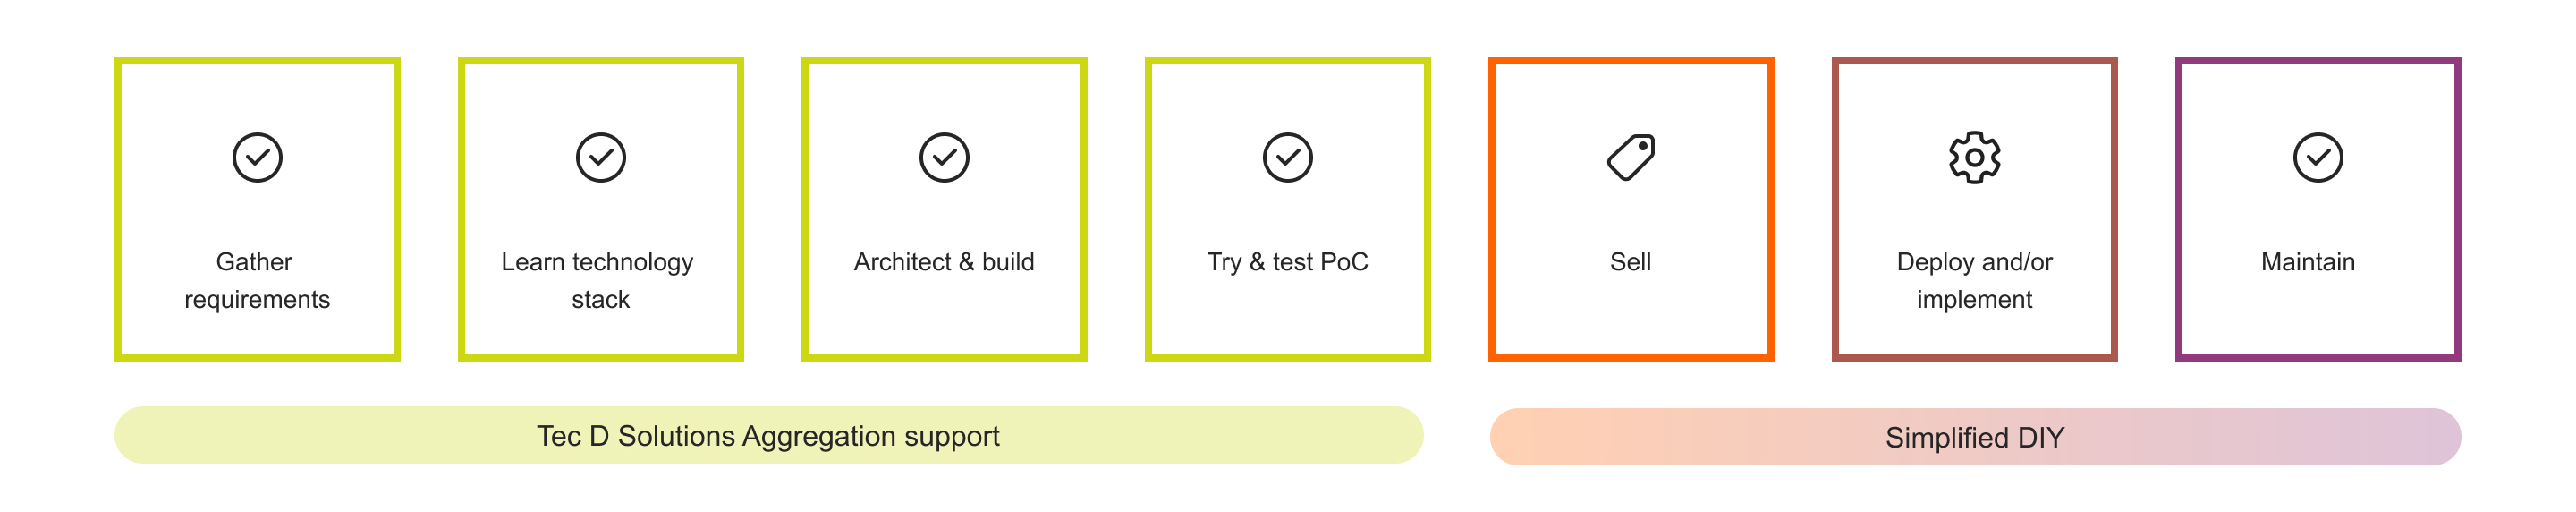Click the checkmark icon above Learn technology stack

[601, 157]
